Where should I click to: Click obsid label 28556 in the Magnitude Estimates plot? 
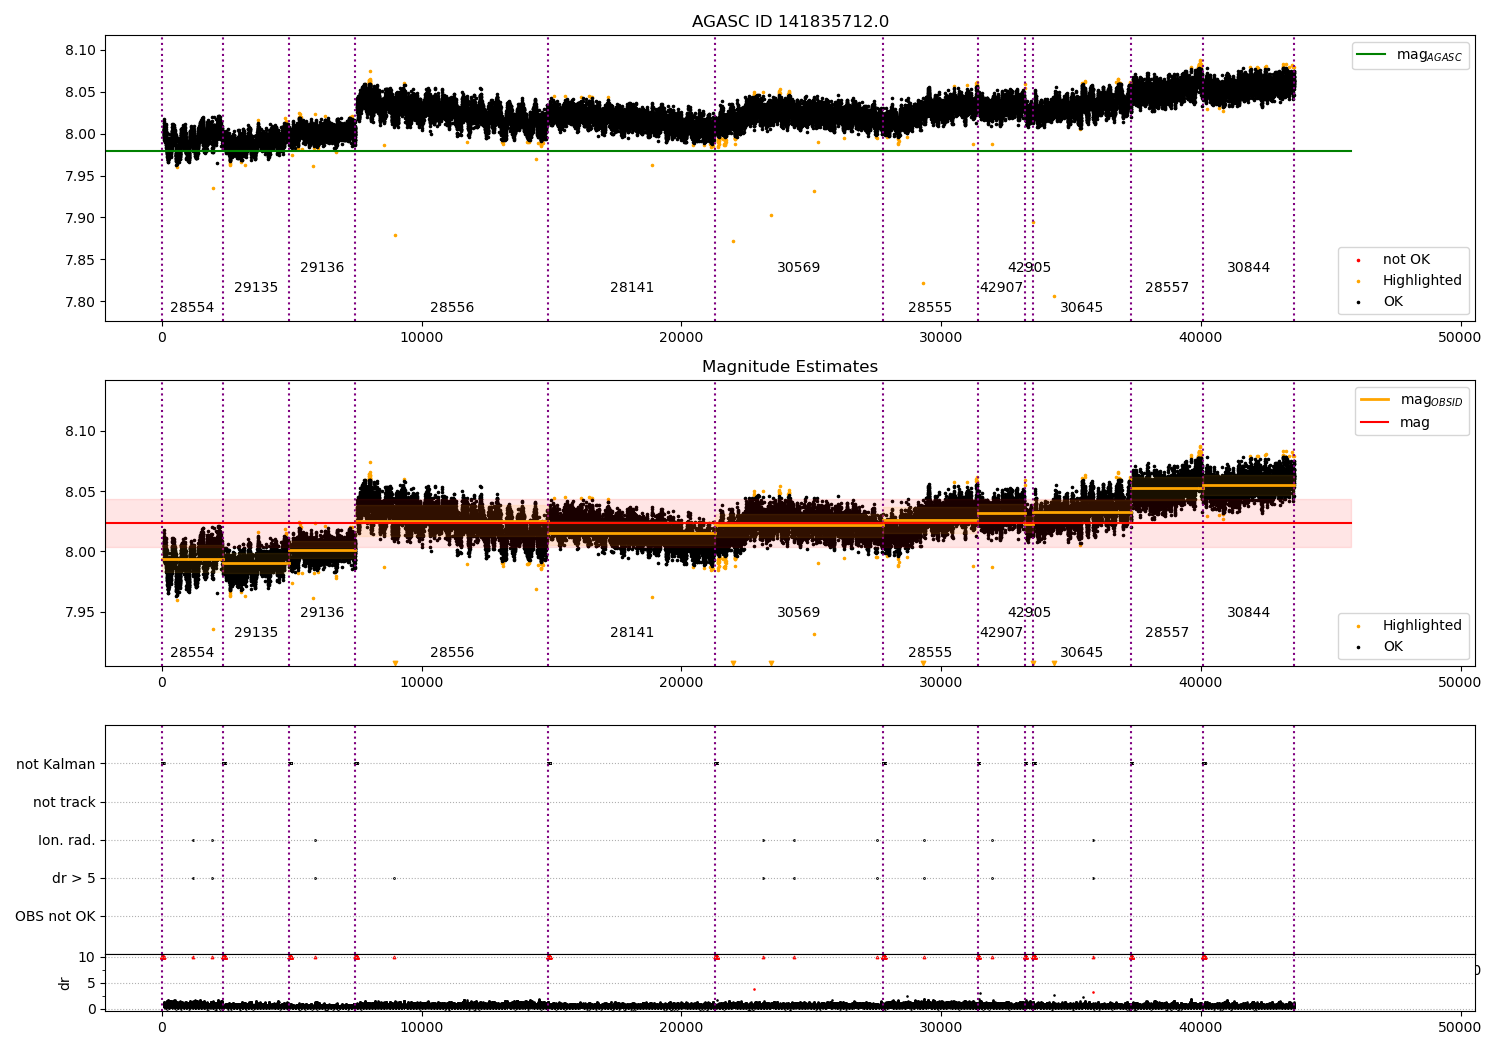point(452,652)
